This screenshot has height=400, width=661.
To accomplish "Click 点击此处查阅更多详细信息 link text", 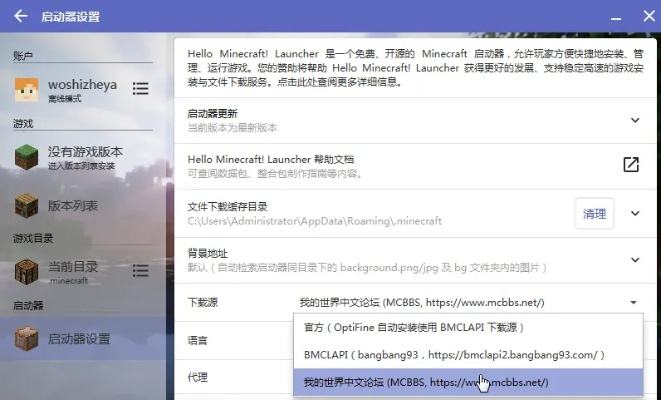I will click(x=339, y=82).
